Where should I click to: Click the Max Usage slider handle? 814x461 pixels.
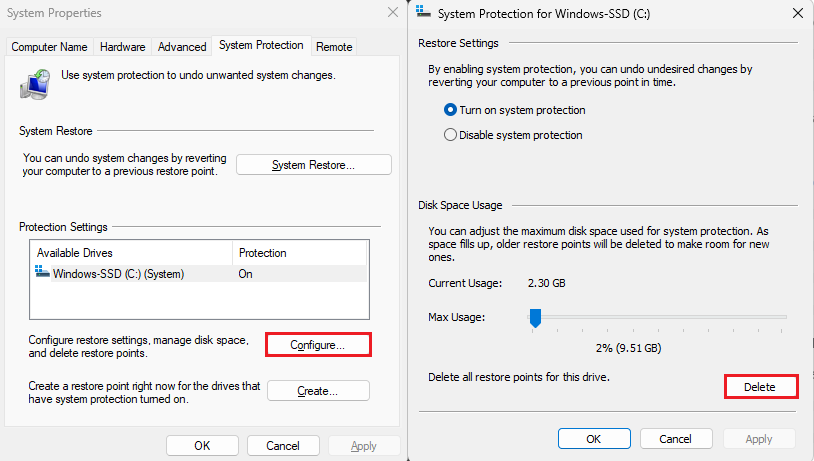pyautogui.click(x=535, y=318)
